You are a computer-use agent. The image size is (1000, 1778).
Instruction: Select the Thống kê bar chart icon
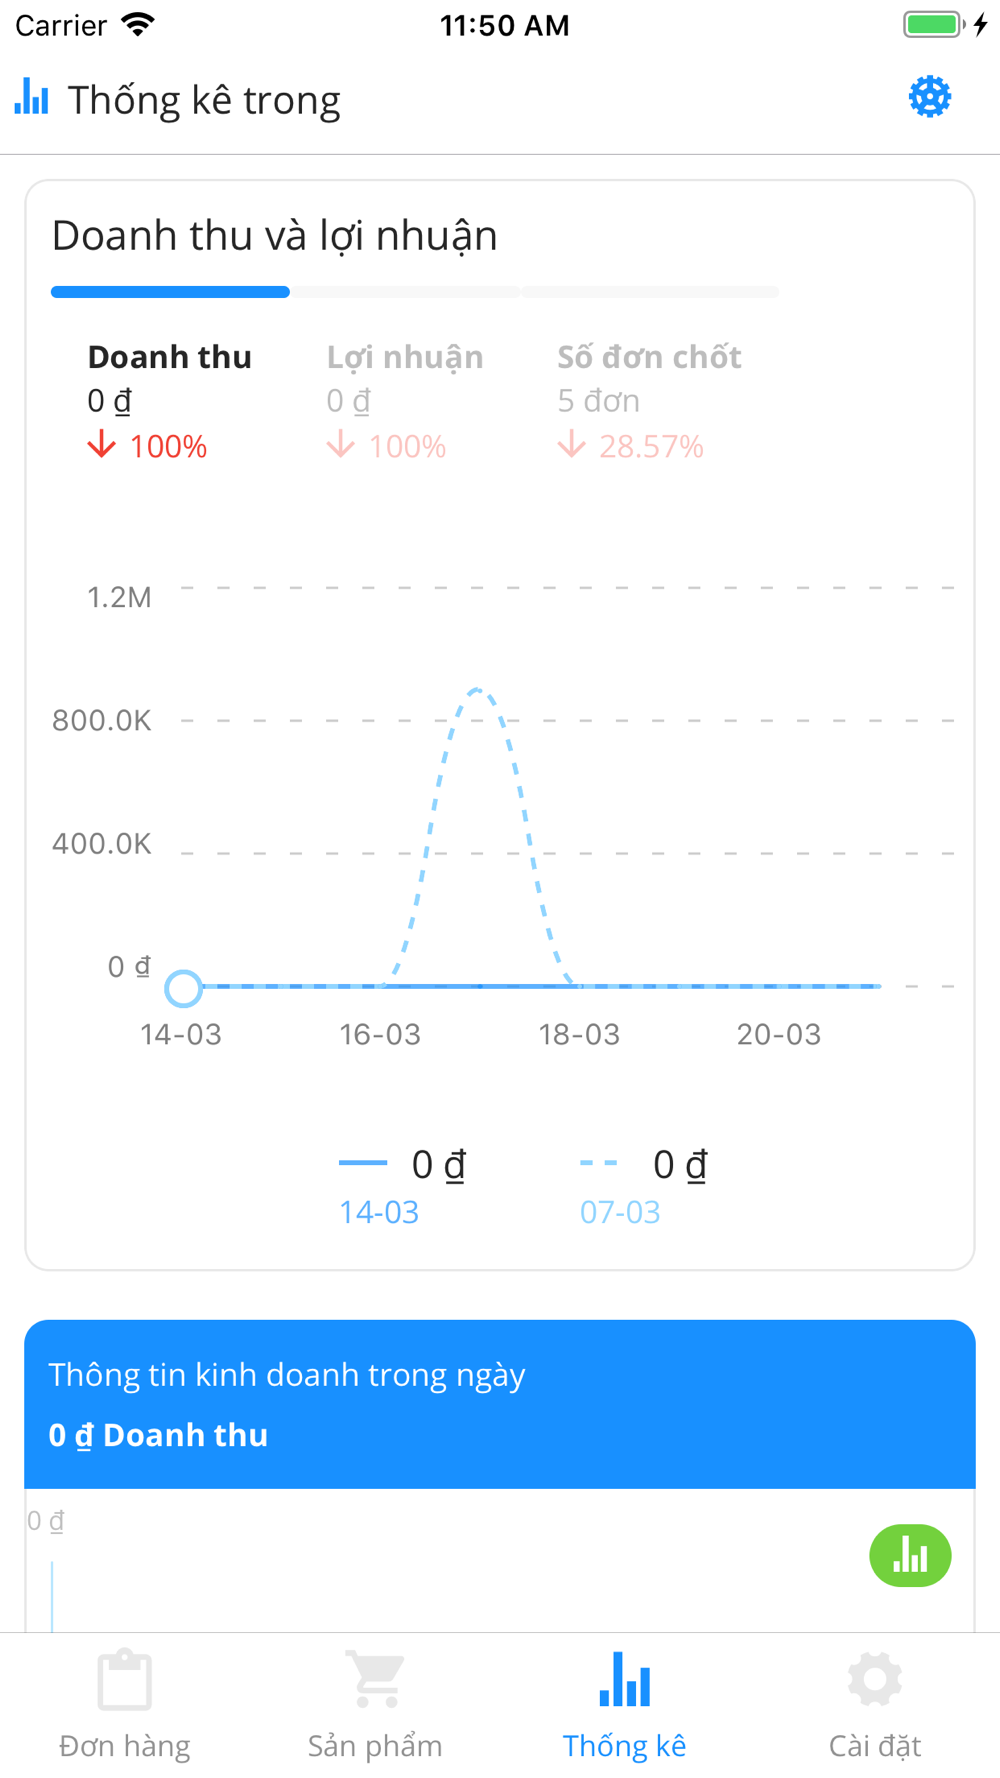click(625, 1680)
